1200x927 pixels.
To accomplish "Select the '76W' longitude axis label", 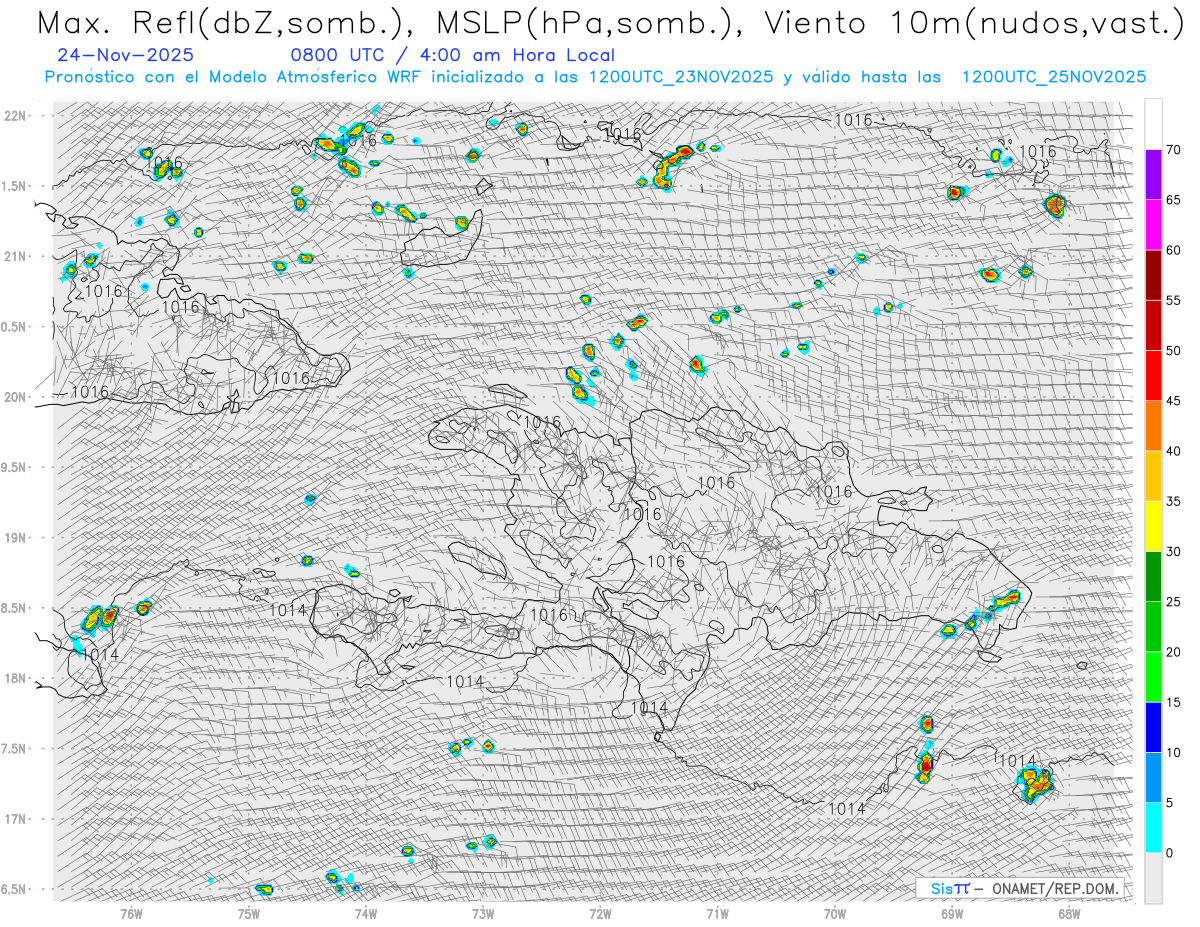I will [131, 913].
